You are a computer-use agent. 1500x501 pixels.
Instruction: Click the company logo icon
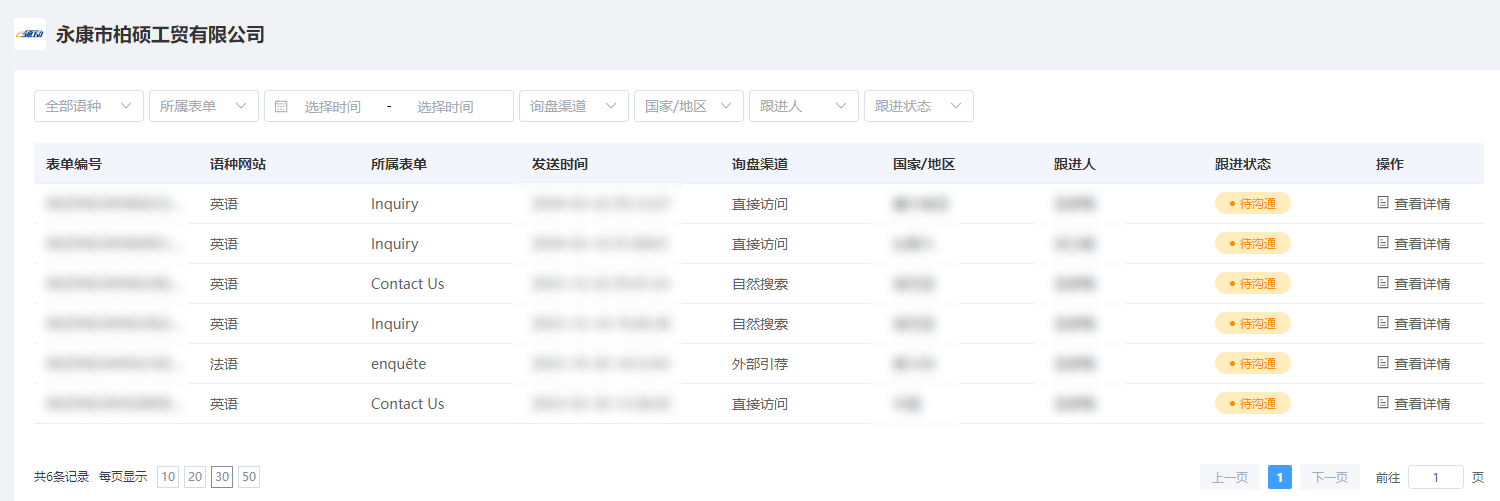30,35
